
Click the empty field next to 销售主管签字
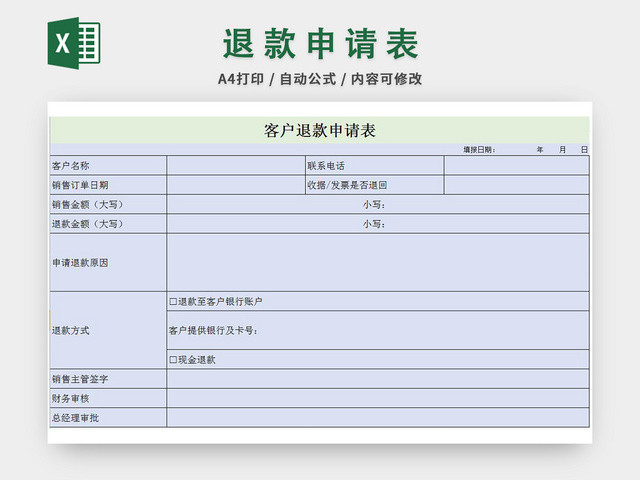click(x=378, y=379)
